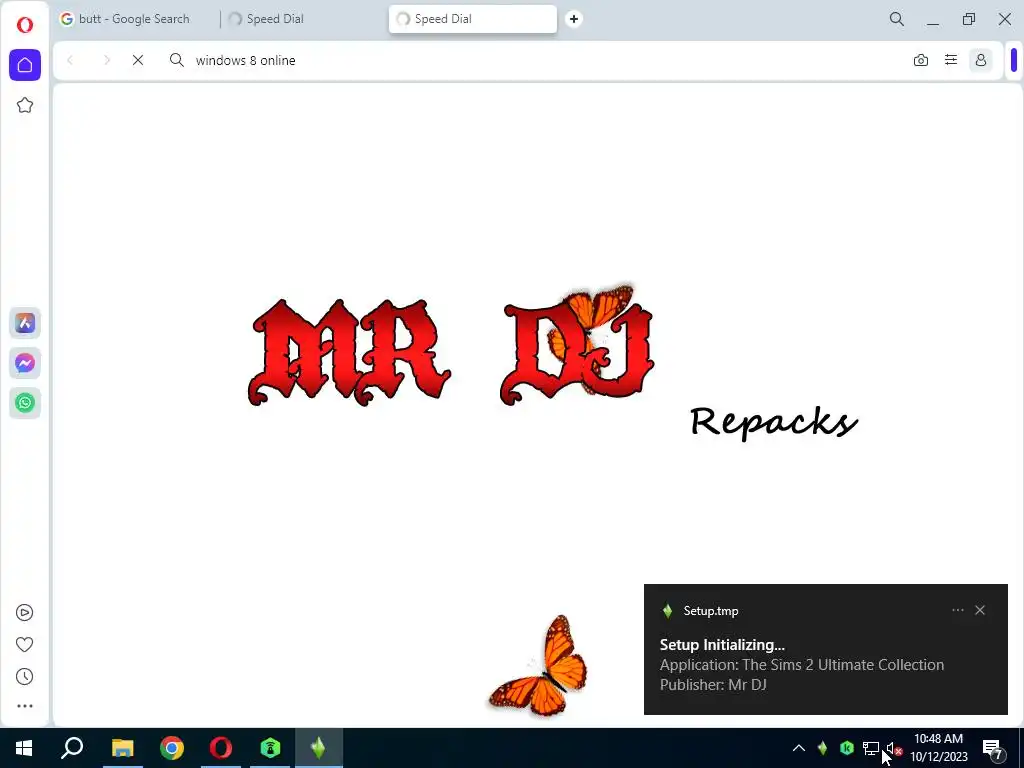
Task: Select the active Speed Dial tab
Action: [473, 19]
